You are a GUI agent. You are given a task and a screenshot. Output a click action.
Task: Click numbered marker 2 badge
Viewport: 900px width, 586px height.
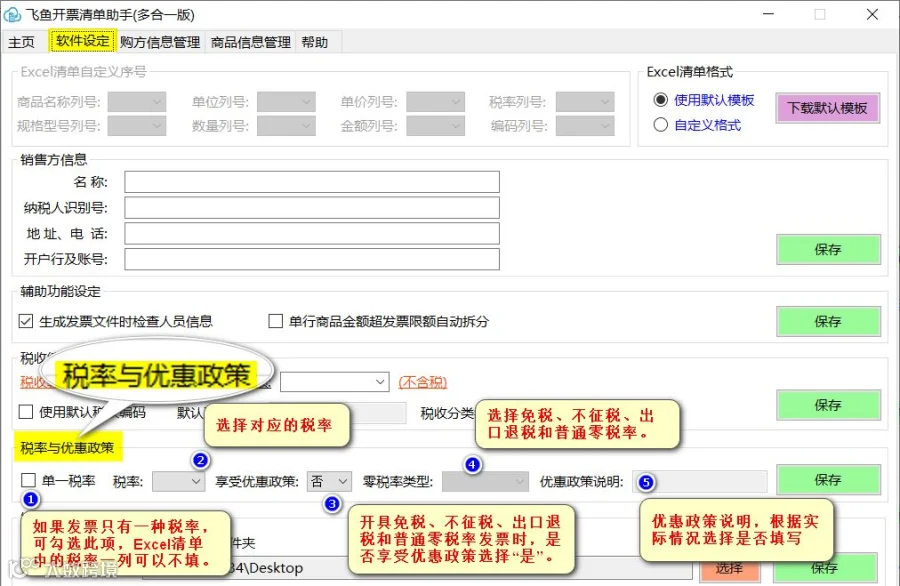point(200,460)
